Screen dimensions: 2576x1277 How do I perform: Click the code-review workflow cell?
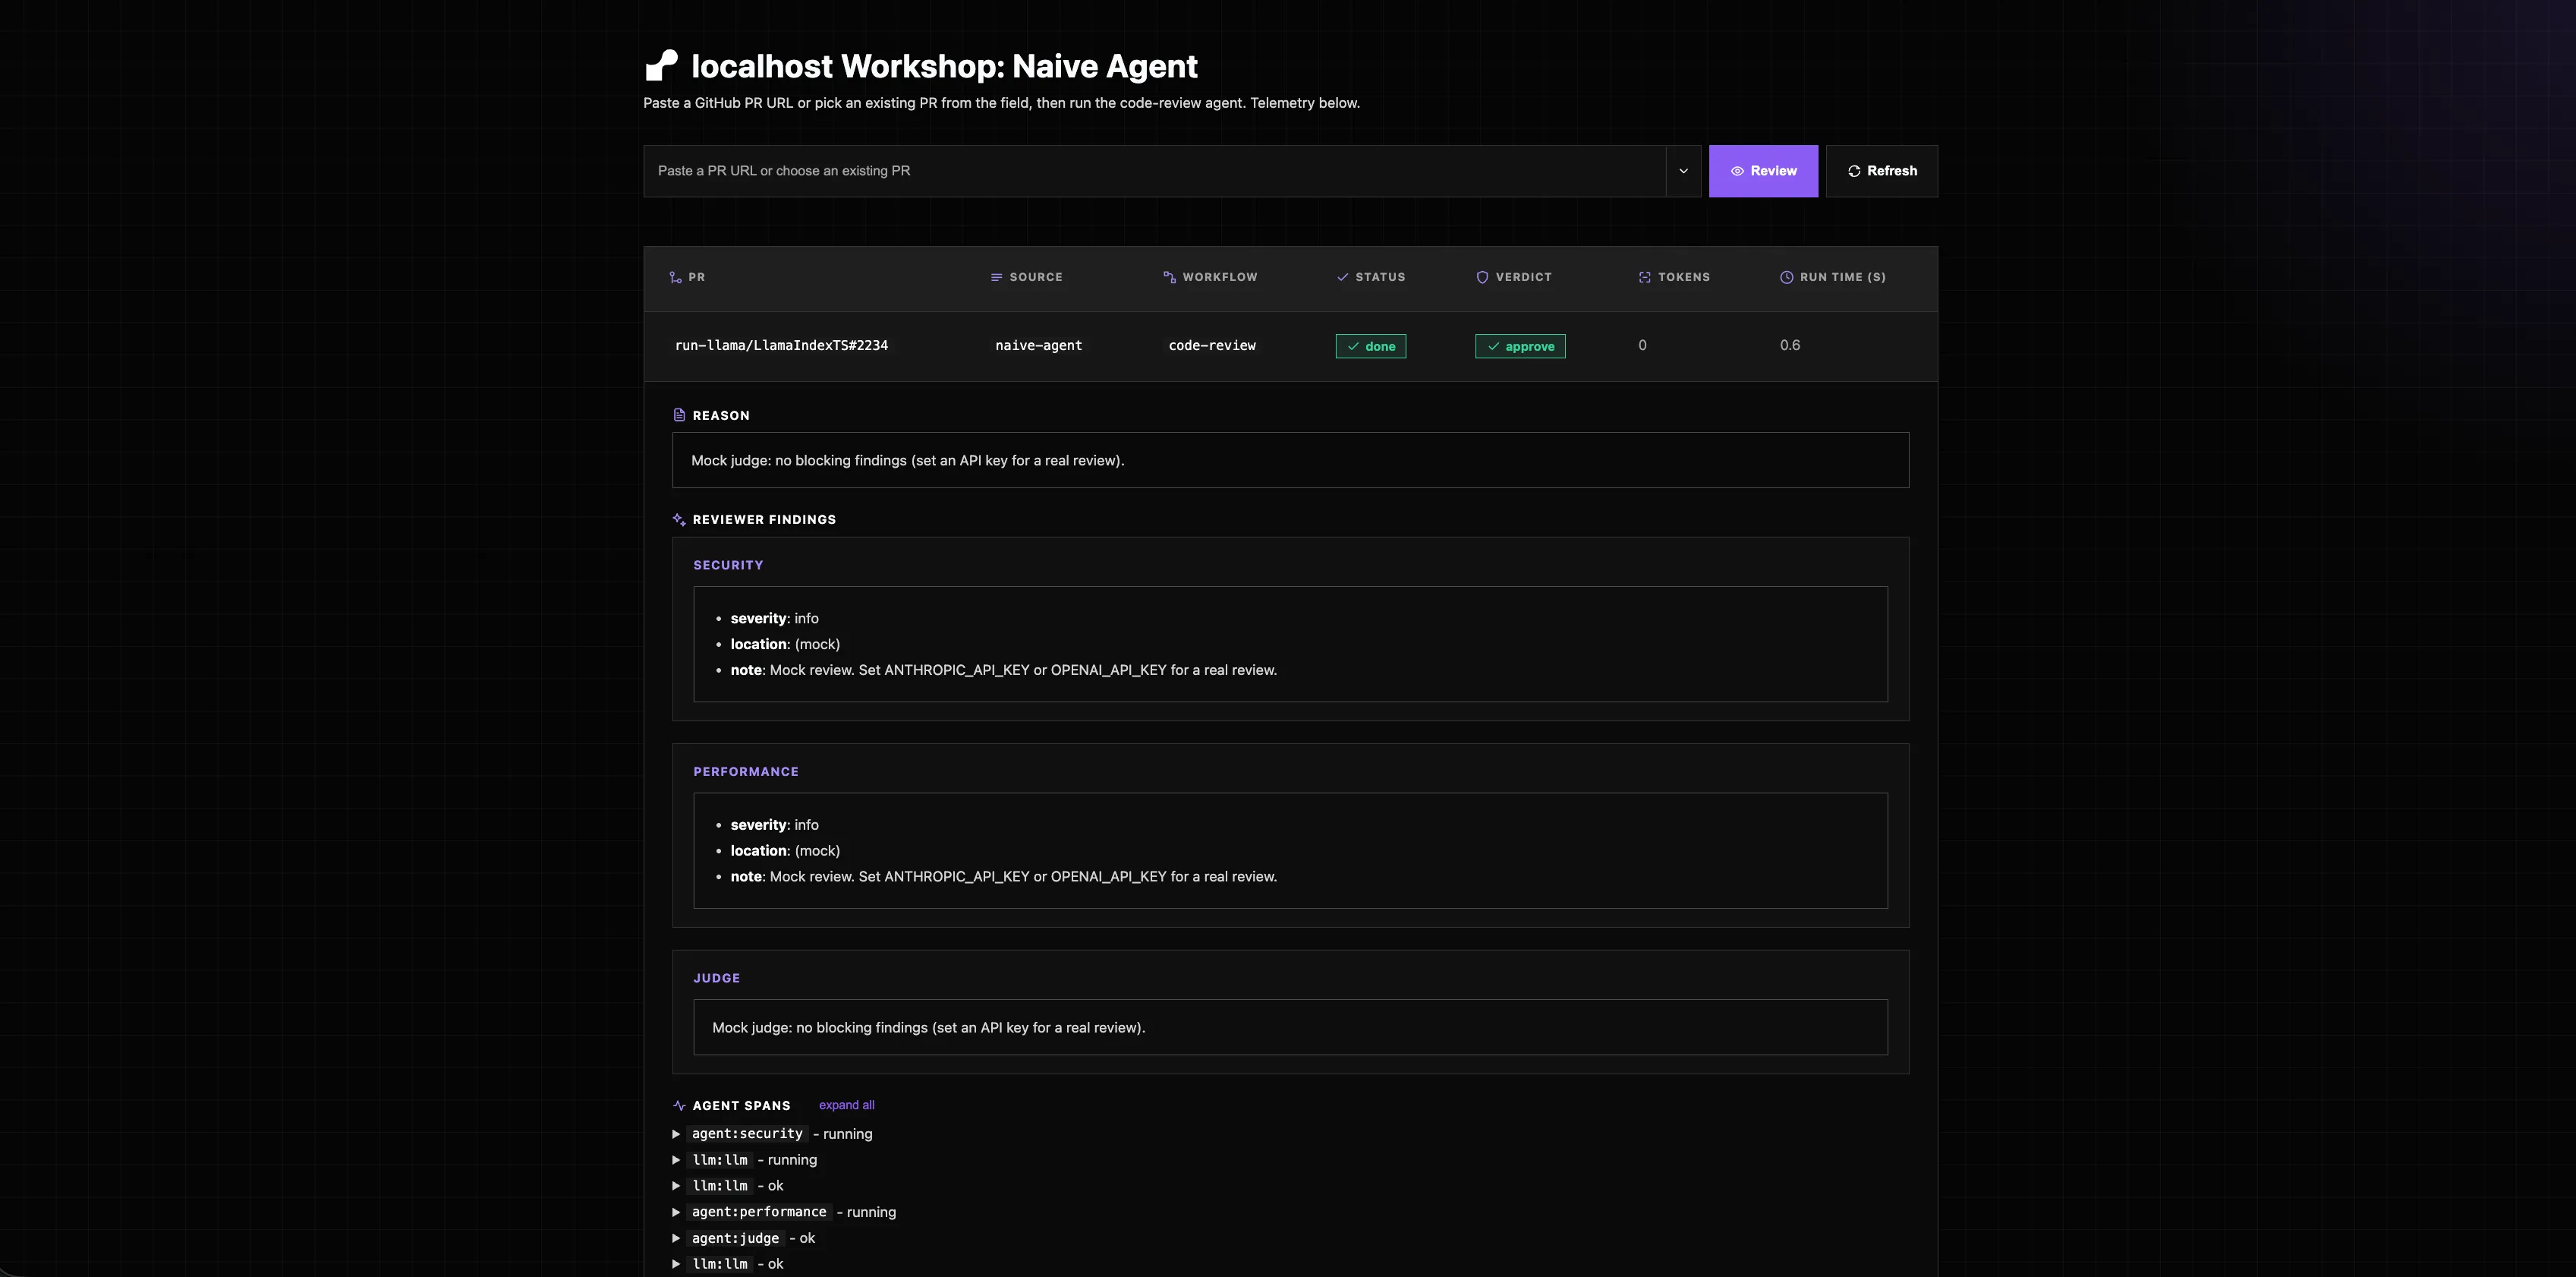[x=1212, y=345]
